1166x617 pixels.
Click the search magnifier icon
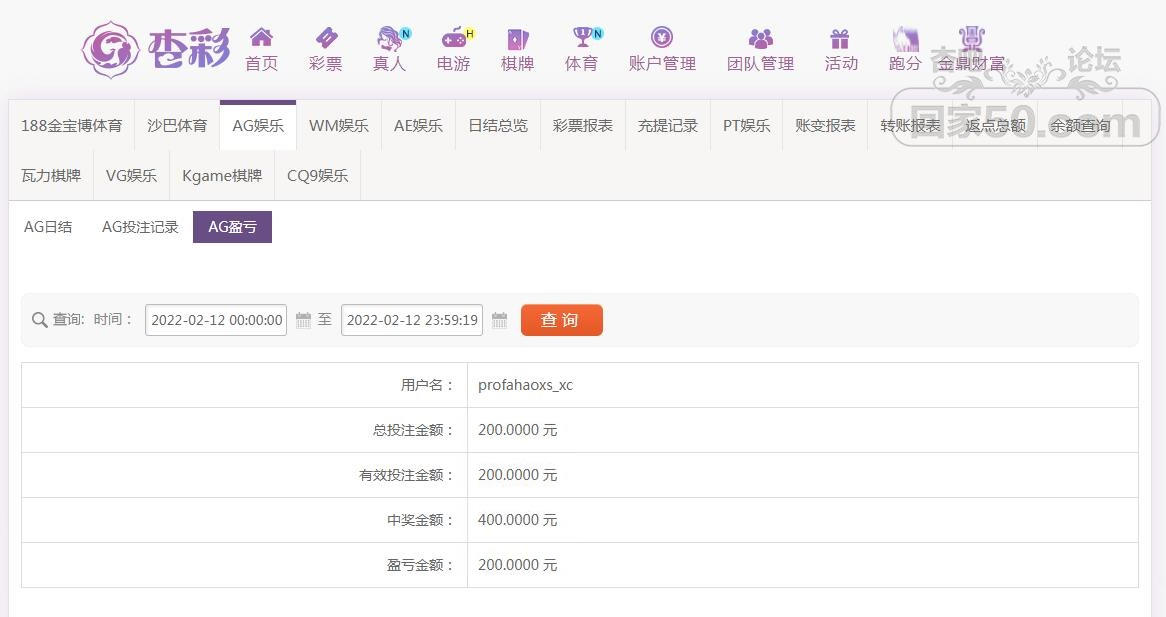coord(39,320)
